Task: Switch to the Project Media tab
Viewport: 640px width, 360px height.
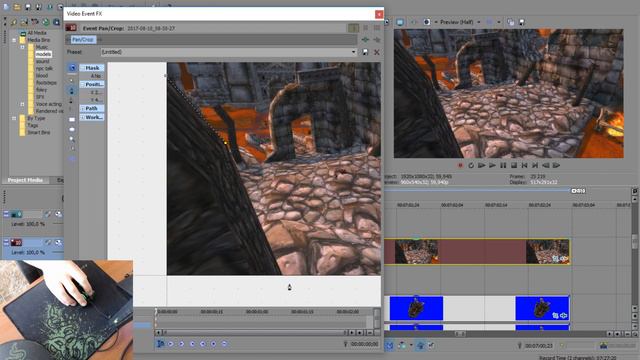Action: 25,180
